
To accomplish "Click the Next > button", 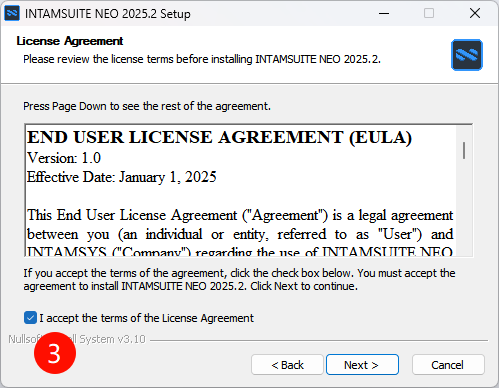I will [362, 365].
